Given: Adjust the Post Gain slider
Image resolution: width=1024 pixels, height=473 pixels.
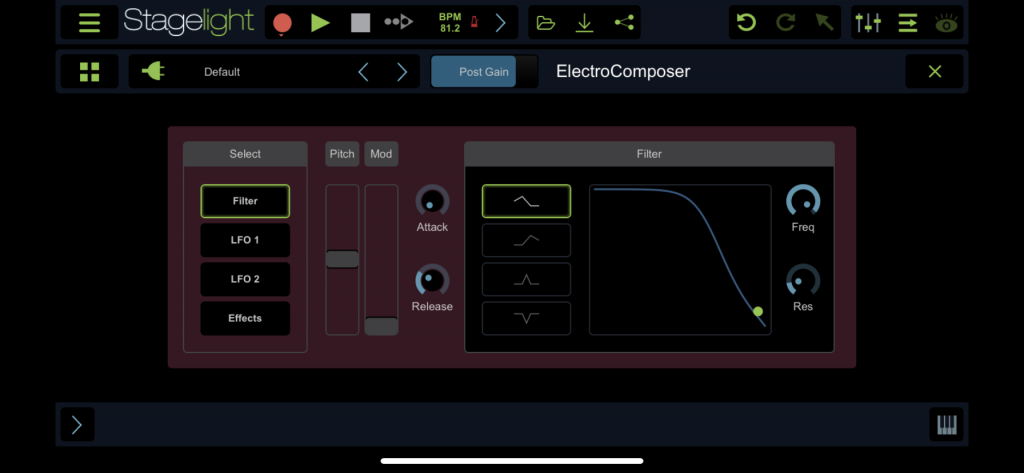Looking at the screenshot, I should coord(485,72).
